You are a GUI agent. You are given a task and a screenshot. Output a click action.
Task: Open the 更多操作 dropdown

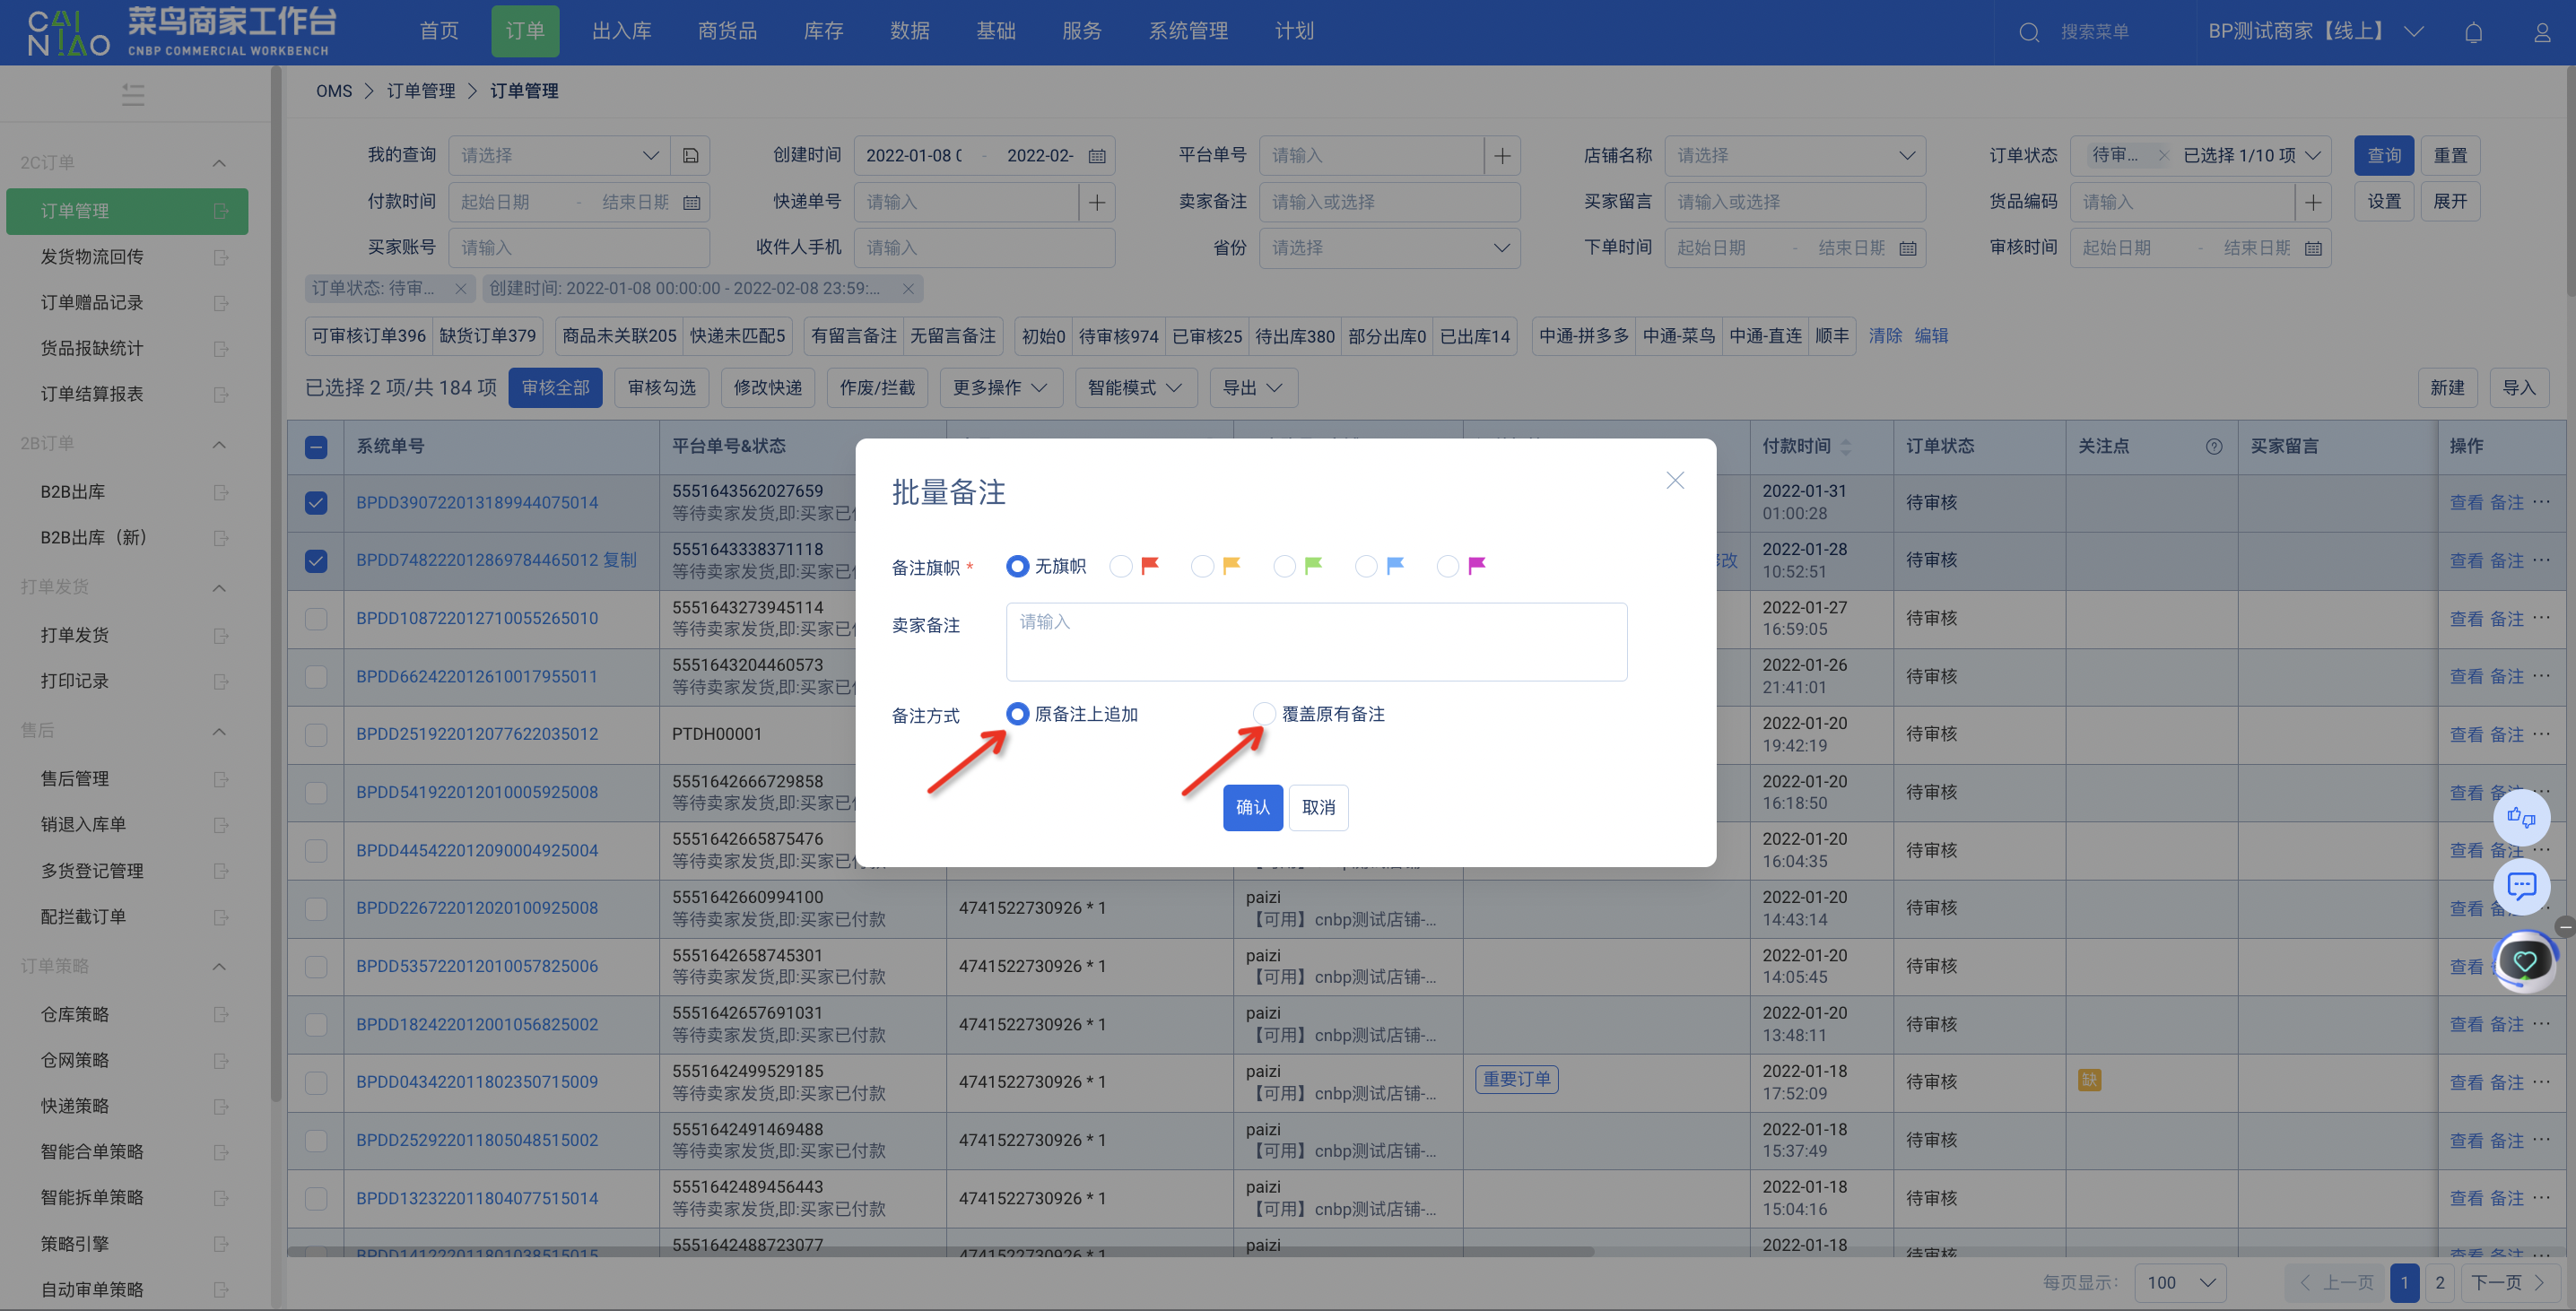pyautogui.click(x=999, y=388)
